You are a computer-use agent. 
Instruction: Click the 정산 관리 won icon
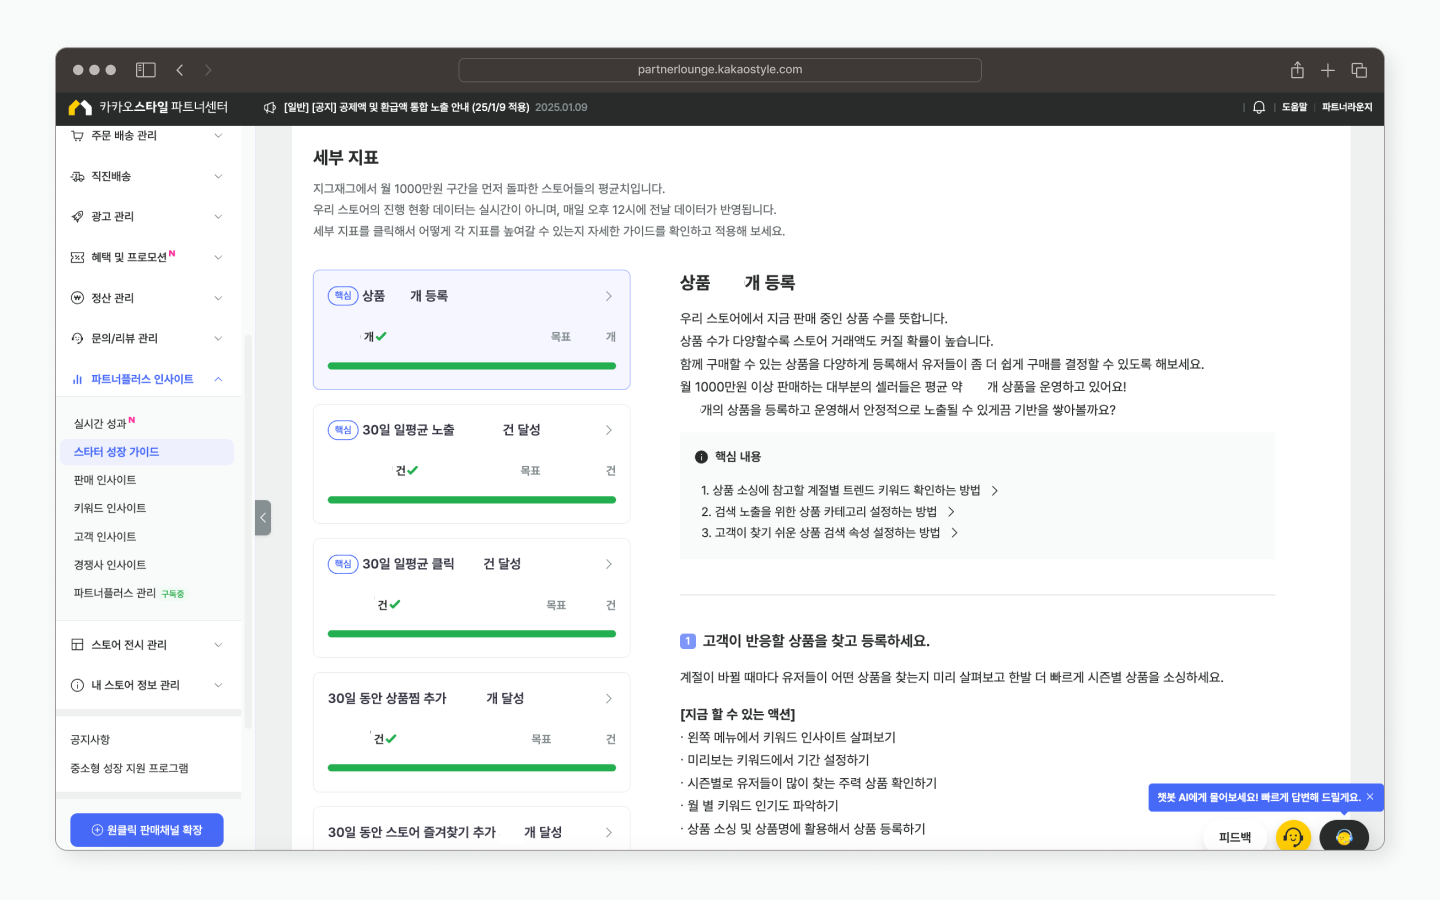coord(77,298)
